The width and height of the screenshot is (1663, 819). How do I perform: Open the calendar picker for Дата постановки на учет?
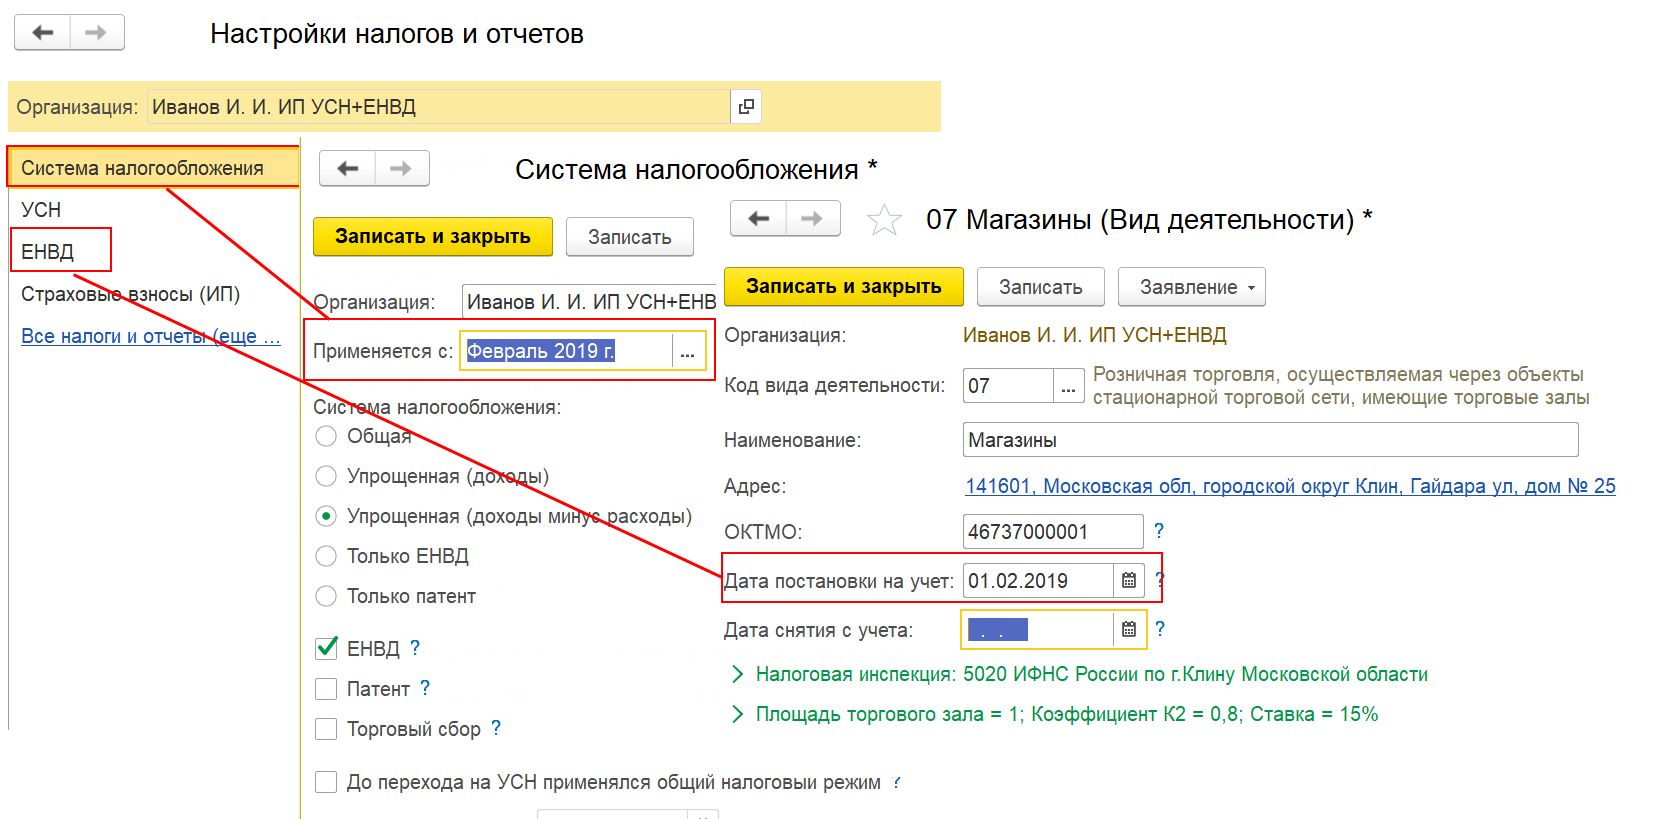click(1129, 580)
